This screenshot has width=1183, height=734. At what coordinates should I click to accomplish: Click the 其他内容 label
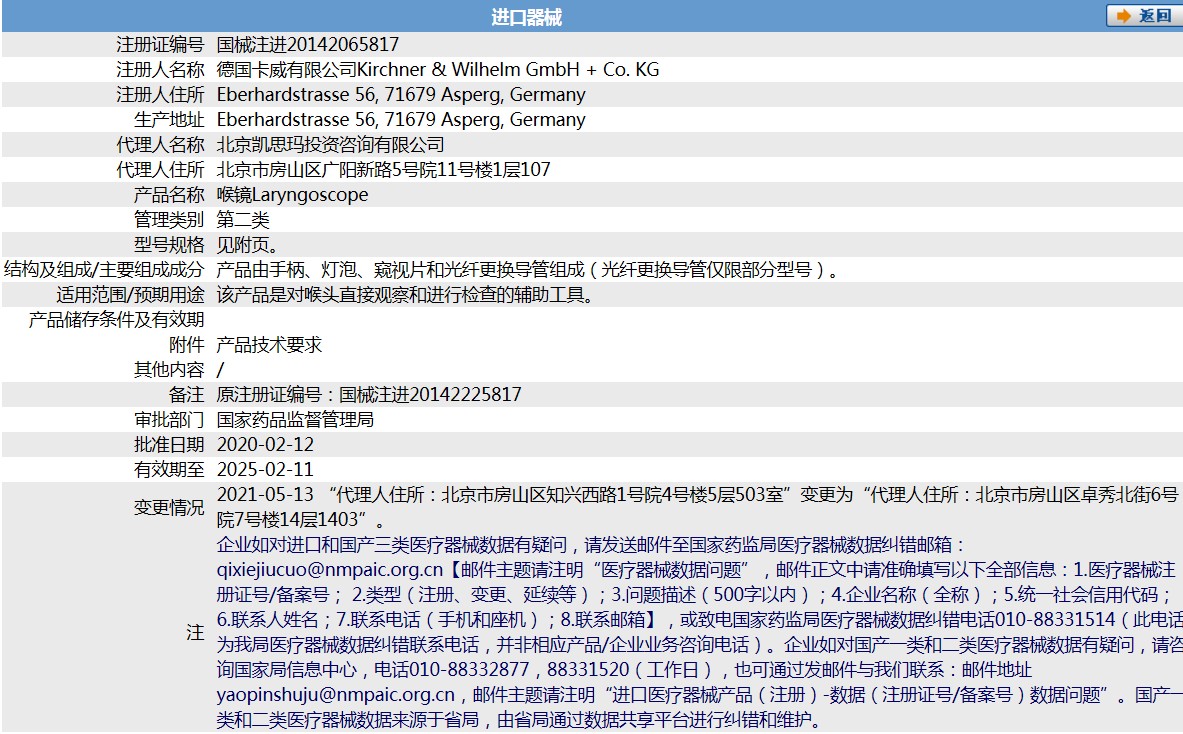click(169, 370)
